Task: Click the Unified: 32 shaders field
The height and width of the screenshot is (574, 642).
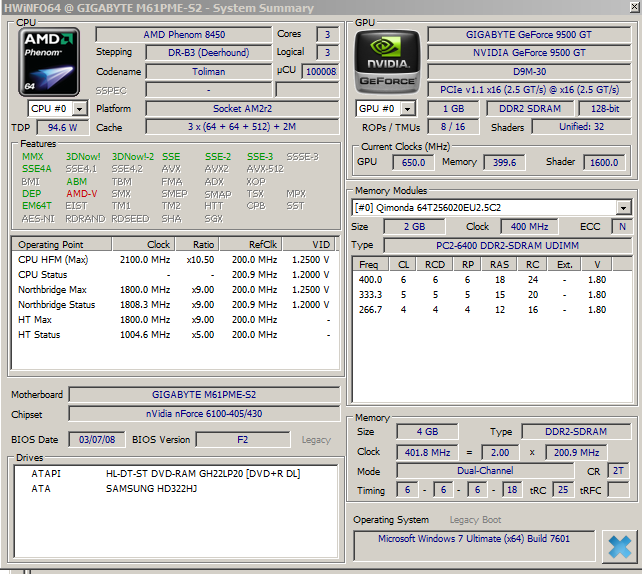Action: (581, 127)
